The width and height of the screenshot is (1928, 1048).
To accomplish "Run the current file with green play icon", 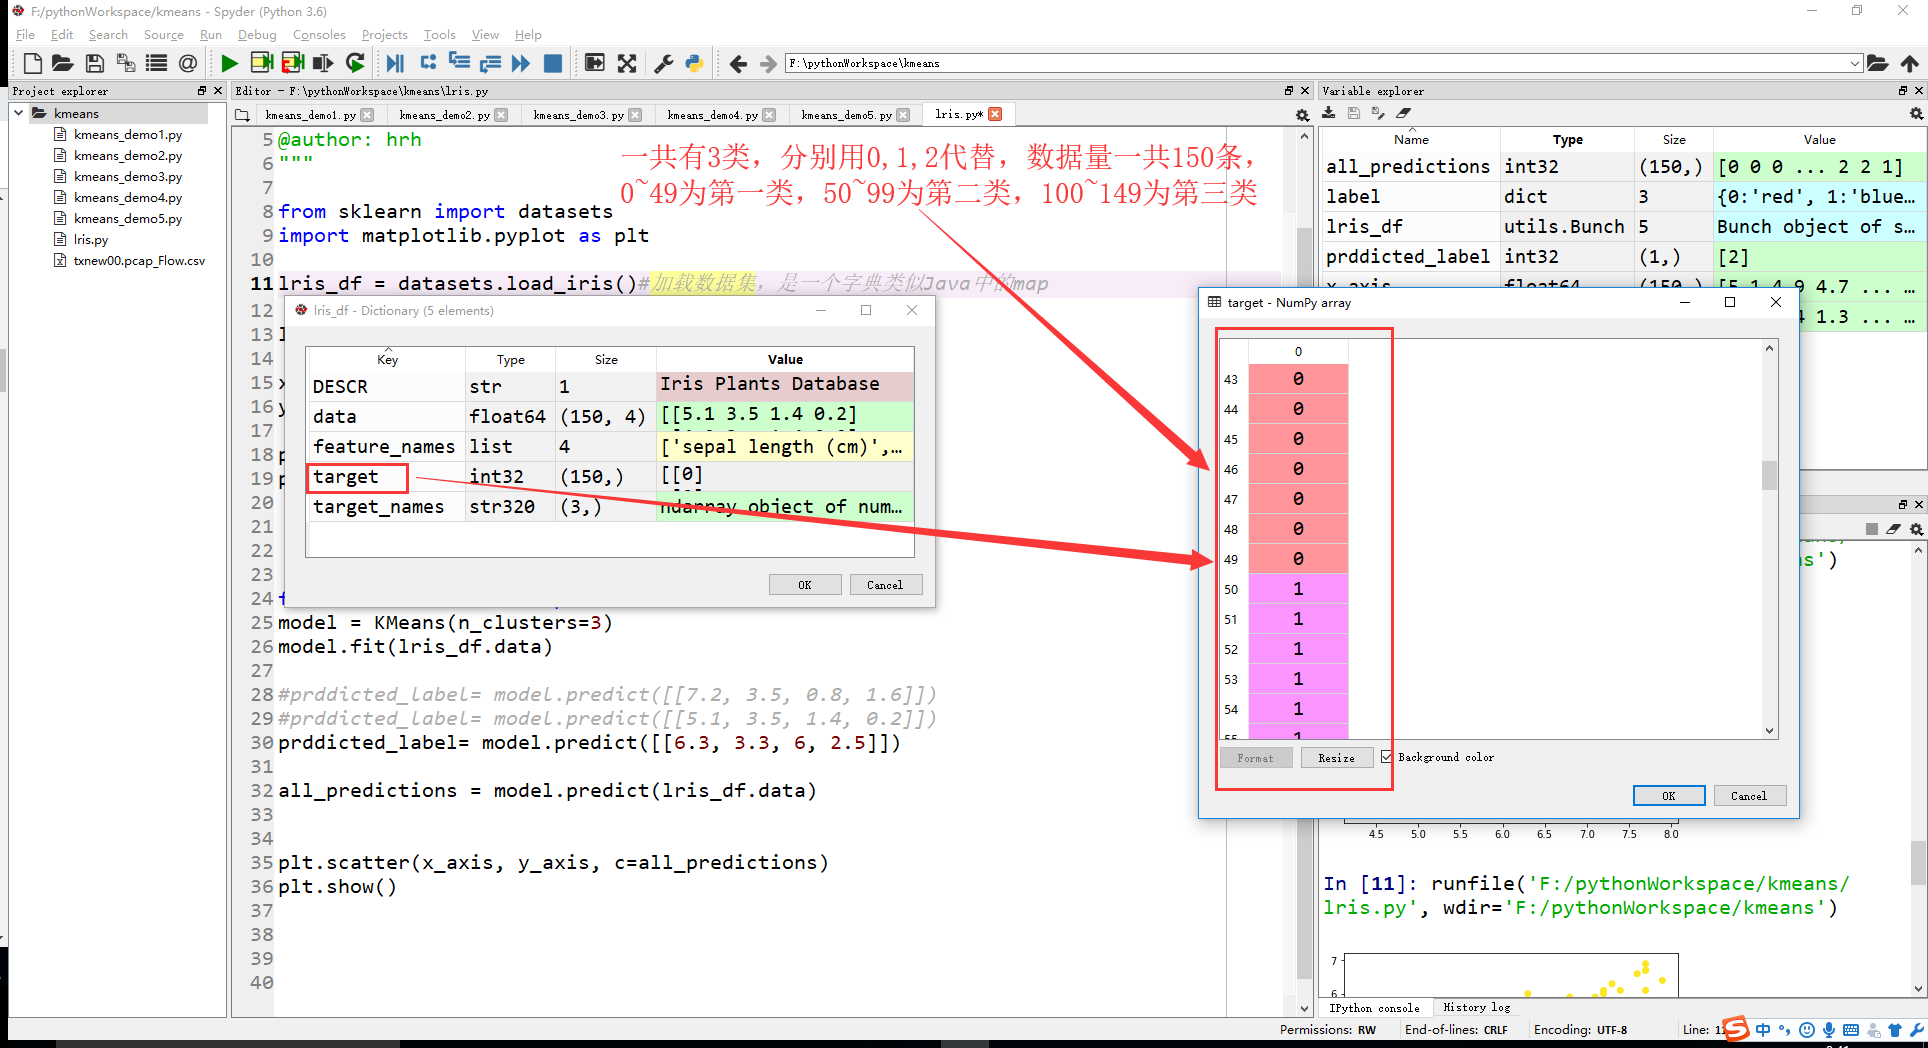I will tap(228, 62).
